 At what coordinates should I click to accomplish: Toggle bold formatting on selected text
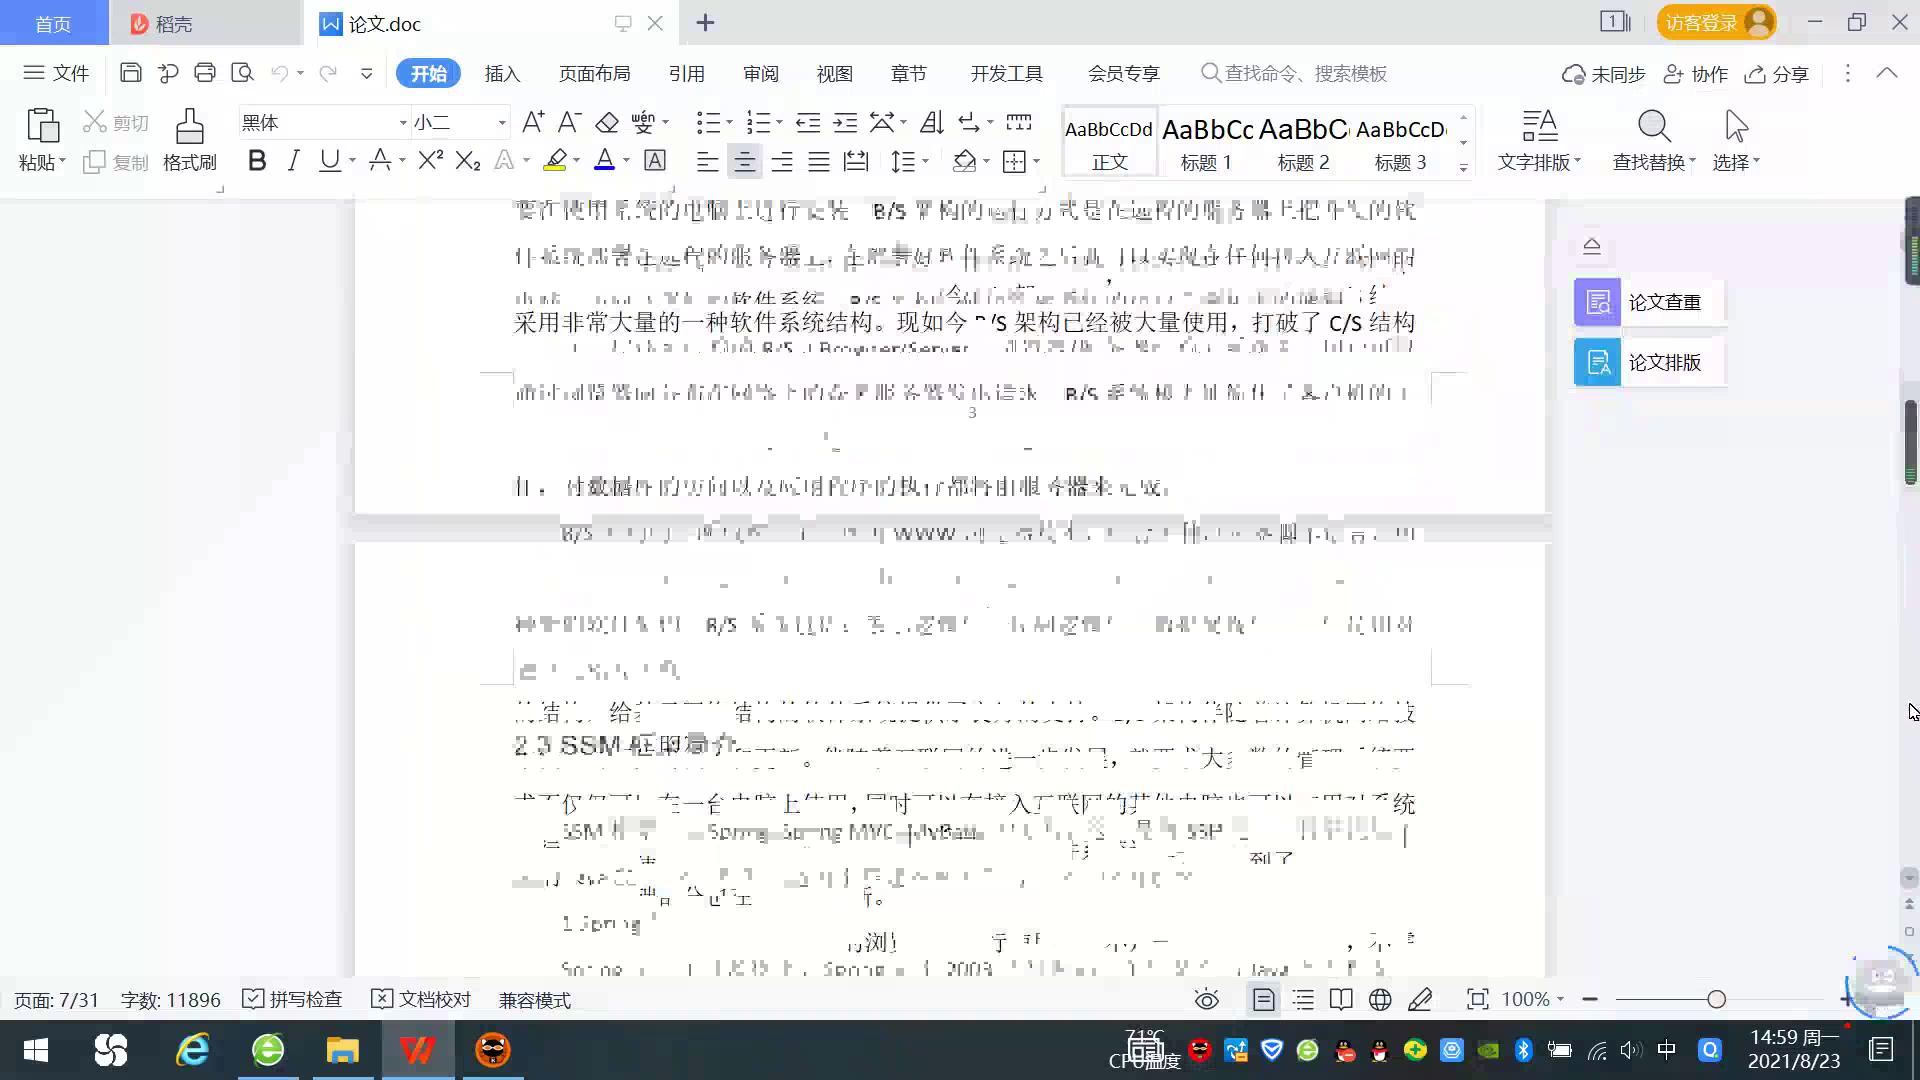pos(256,160)
